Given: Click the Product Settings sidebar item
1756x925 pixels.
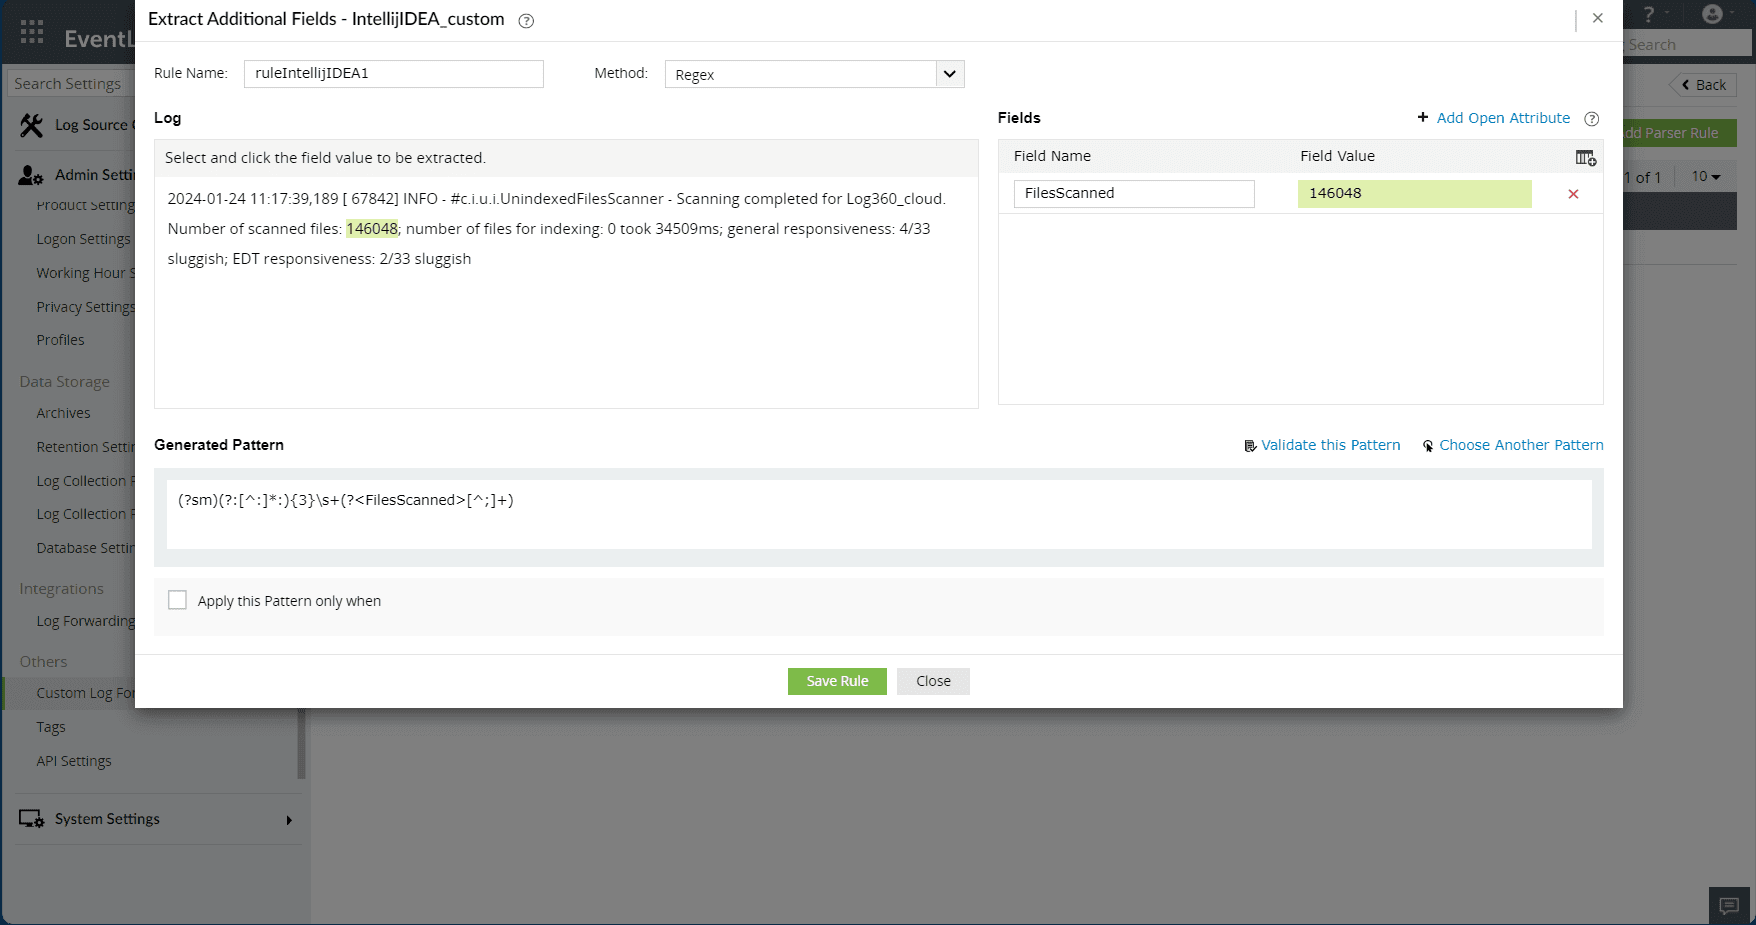Looking at the screenshot, I should point(85,205).
